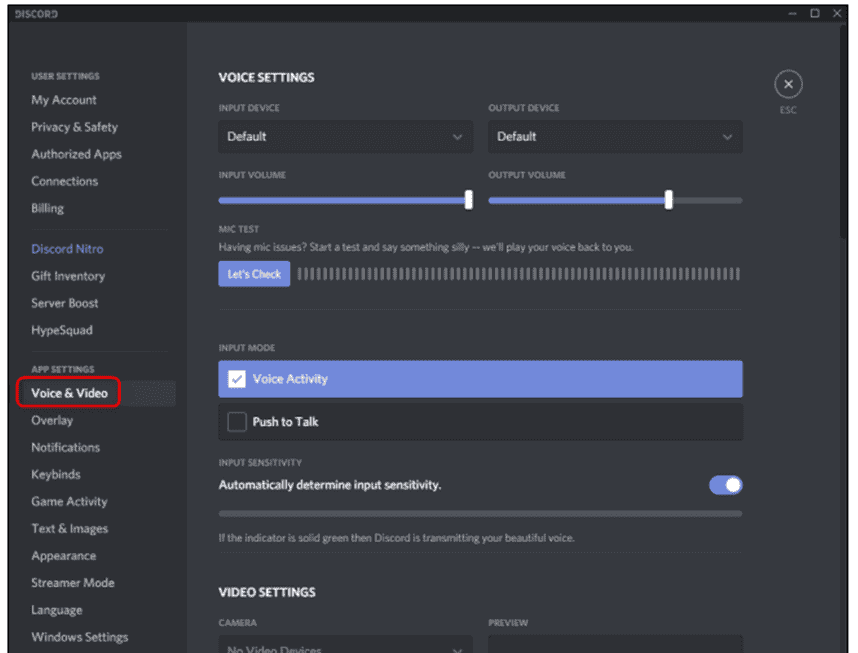Select Push to Talk input mode
Viewport: 858px width, 653px height.
[480, 422]
